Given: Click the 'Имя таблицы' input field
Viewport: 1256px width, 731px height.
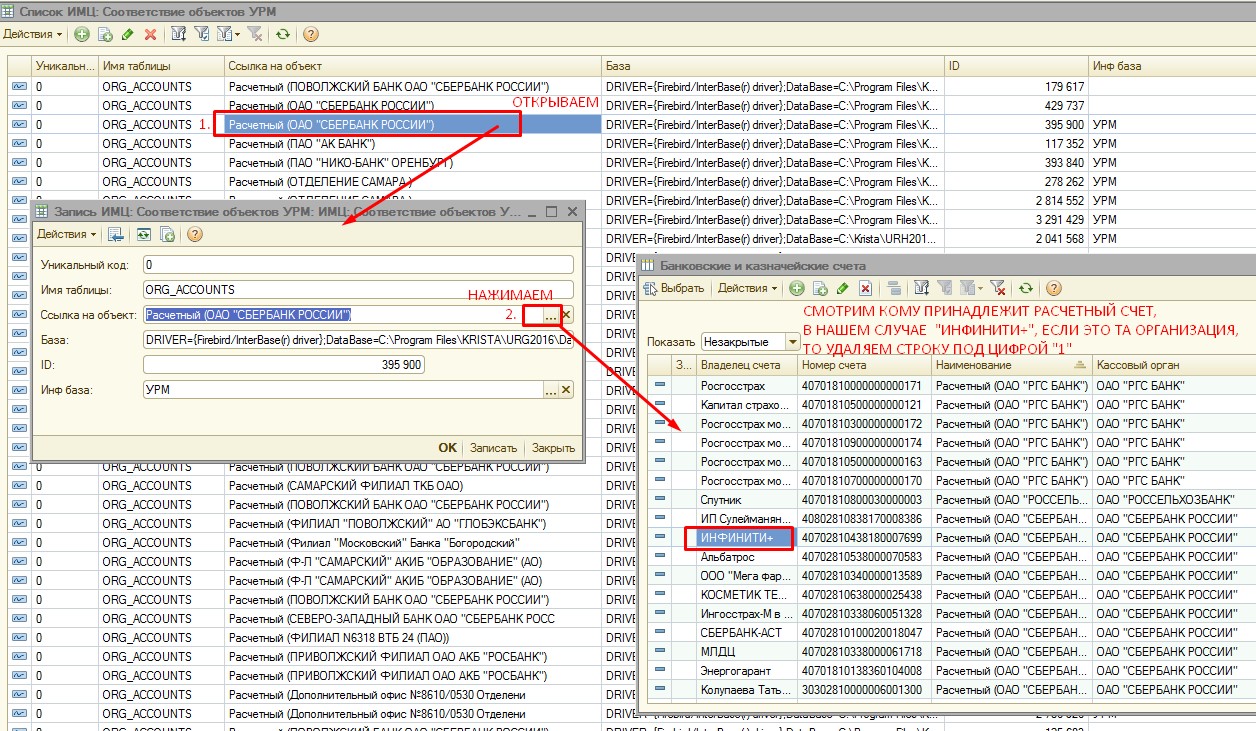Looking at the screenshot, I should pyautogui.click(x=358, y=290).
